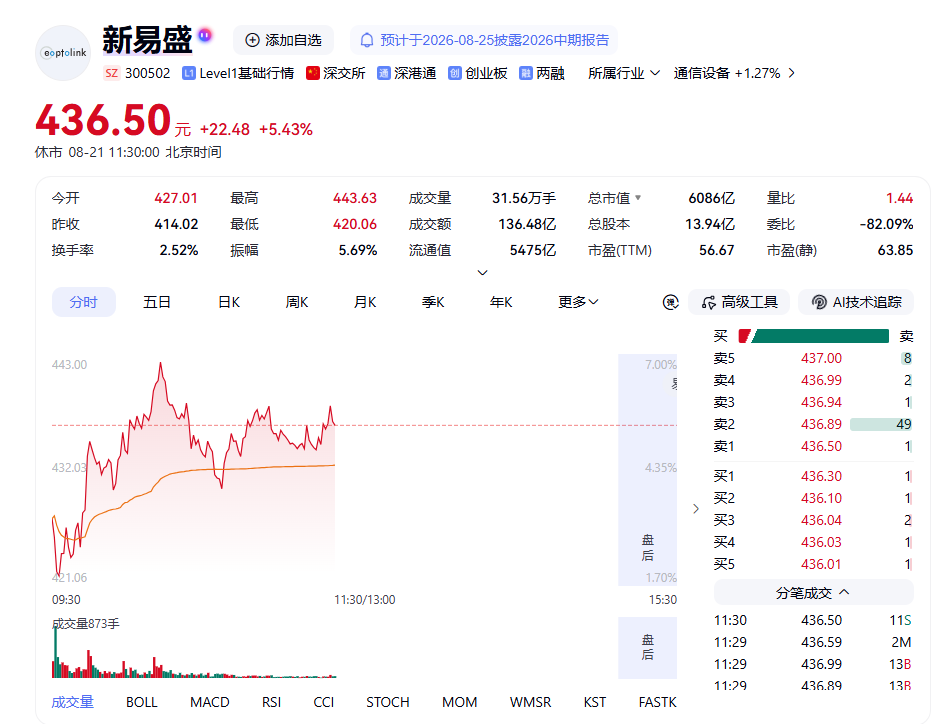Select FASTK indicator
932x724 pixels.
click(657, 702)
